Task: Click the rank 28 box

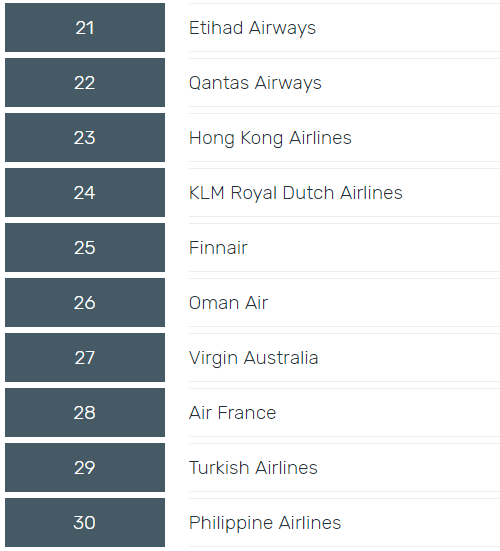Action: 85,413
